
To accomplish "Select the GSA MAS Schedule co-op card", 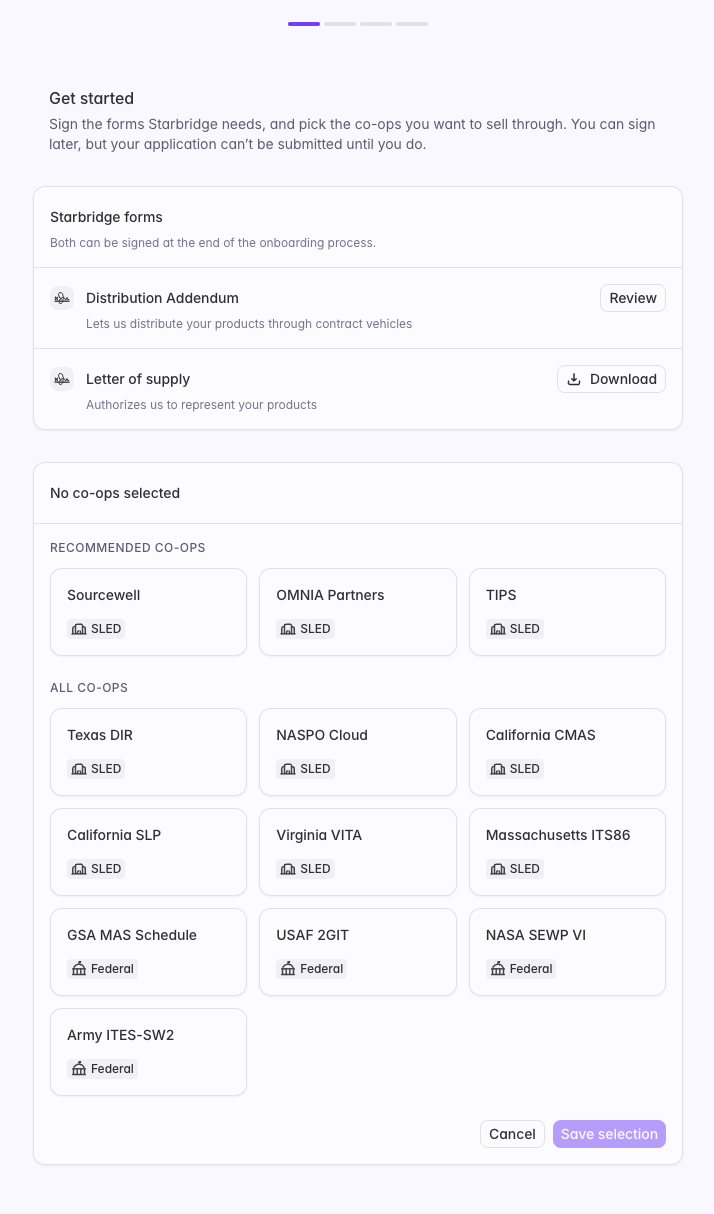I will (148, 952).
